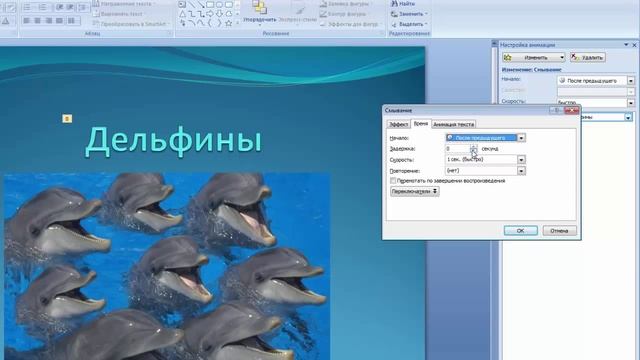Toggle bulleted list in the ribbon
The image size is (640, 360).
click(x=27, y=7)
